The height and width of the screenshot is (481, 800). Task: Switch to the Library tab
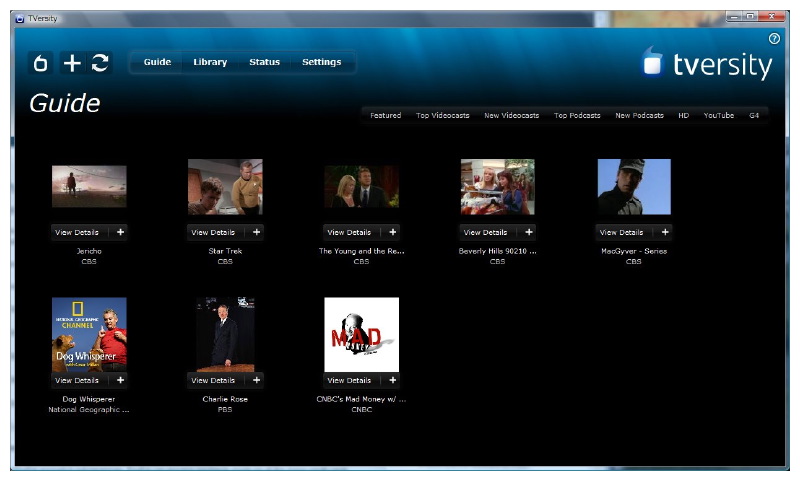pos(210,62)
